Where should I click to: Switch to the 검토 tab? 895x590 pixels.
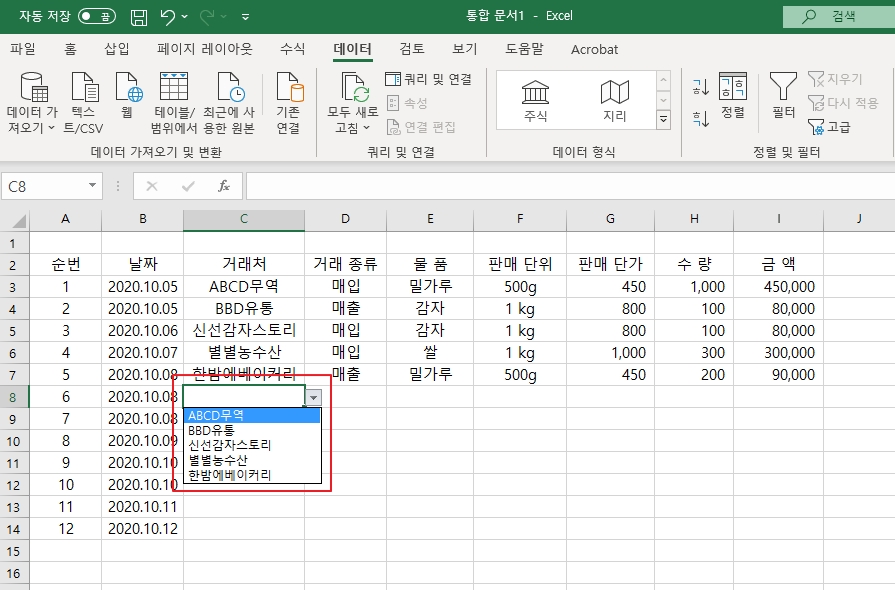coord(412,49)
